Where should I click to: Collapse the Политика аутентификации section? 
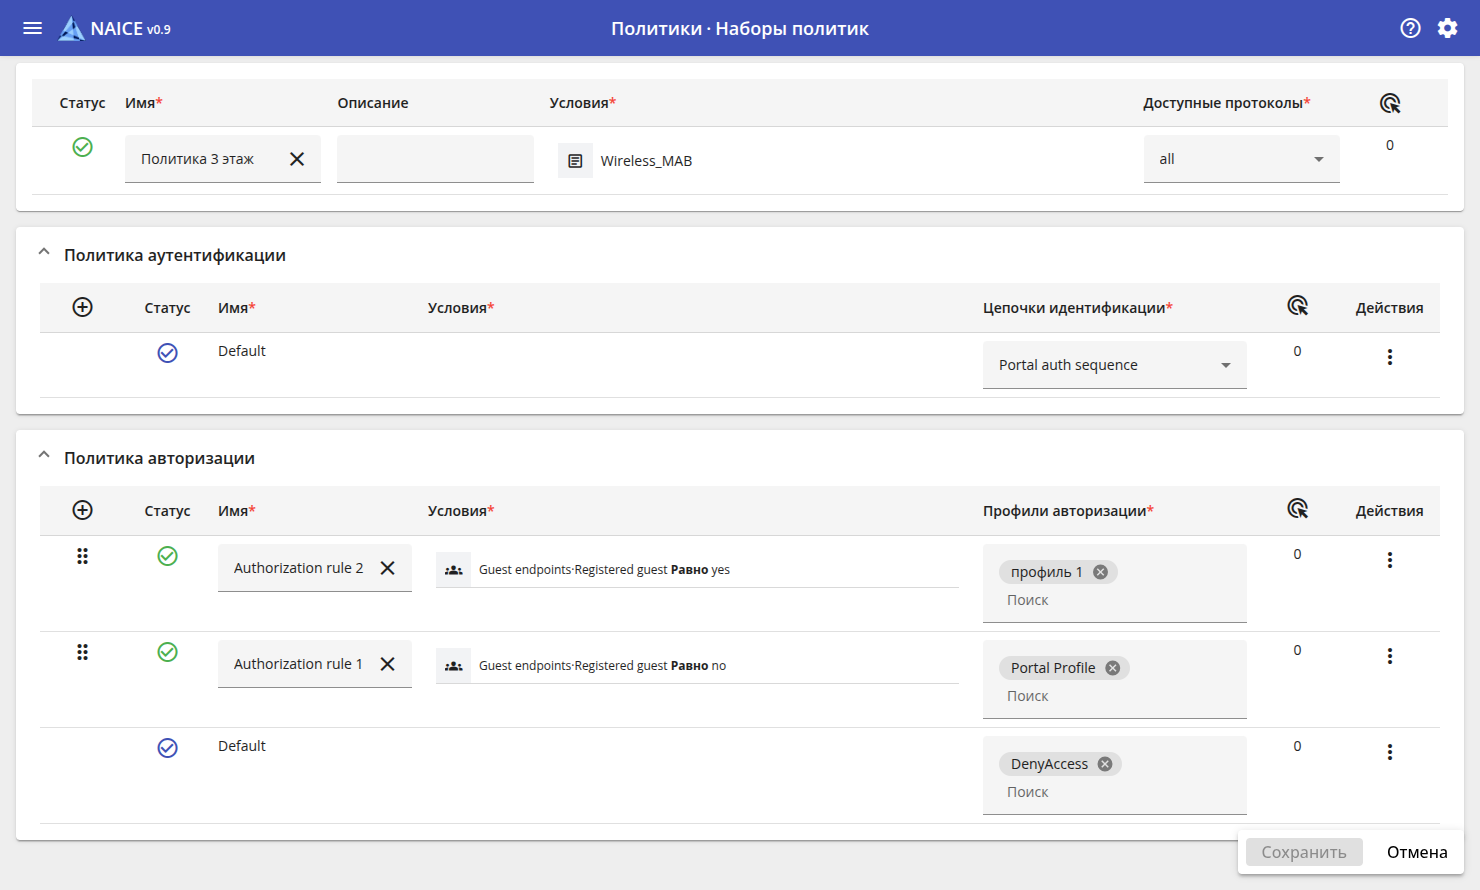tap(44, 253)
